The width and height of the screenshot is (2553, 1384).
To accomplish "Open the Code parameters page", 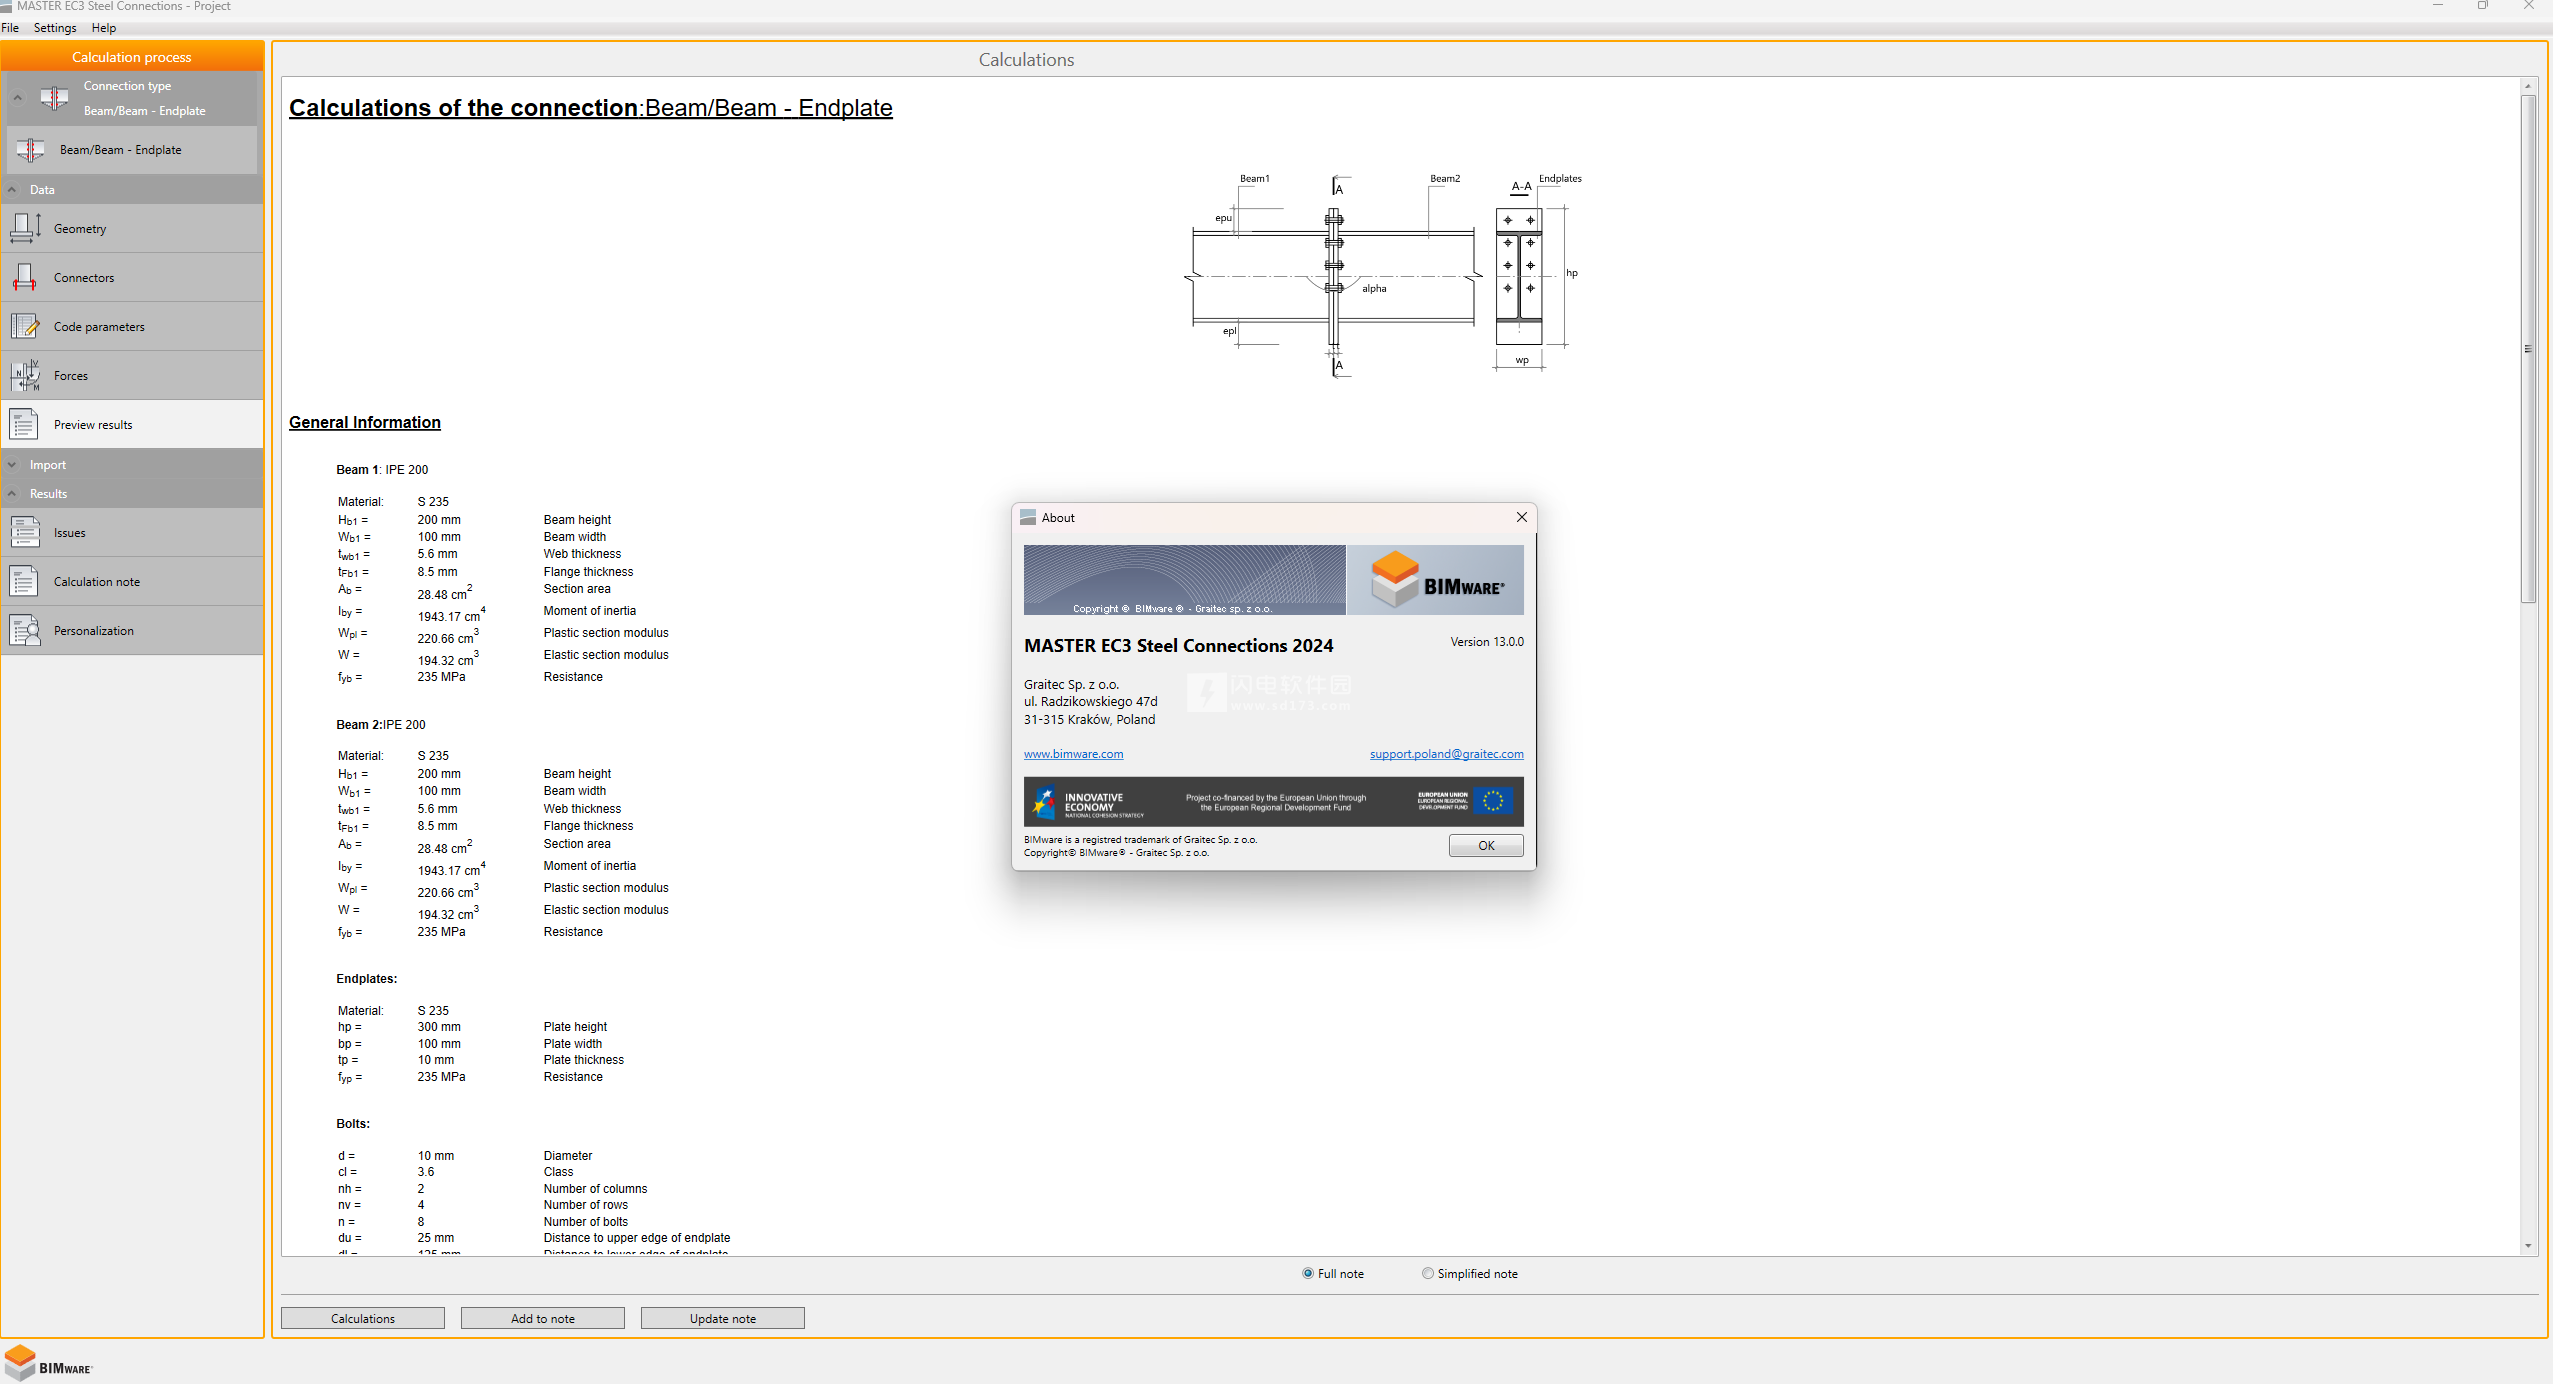I will pos(132,327).
